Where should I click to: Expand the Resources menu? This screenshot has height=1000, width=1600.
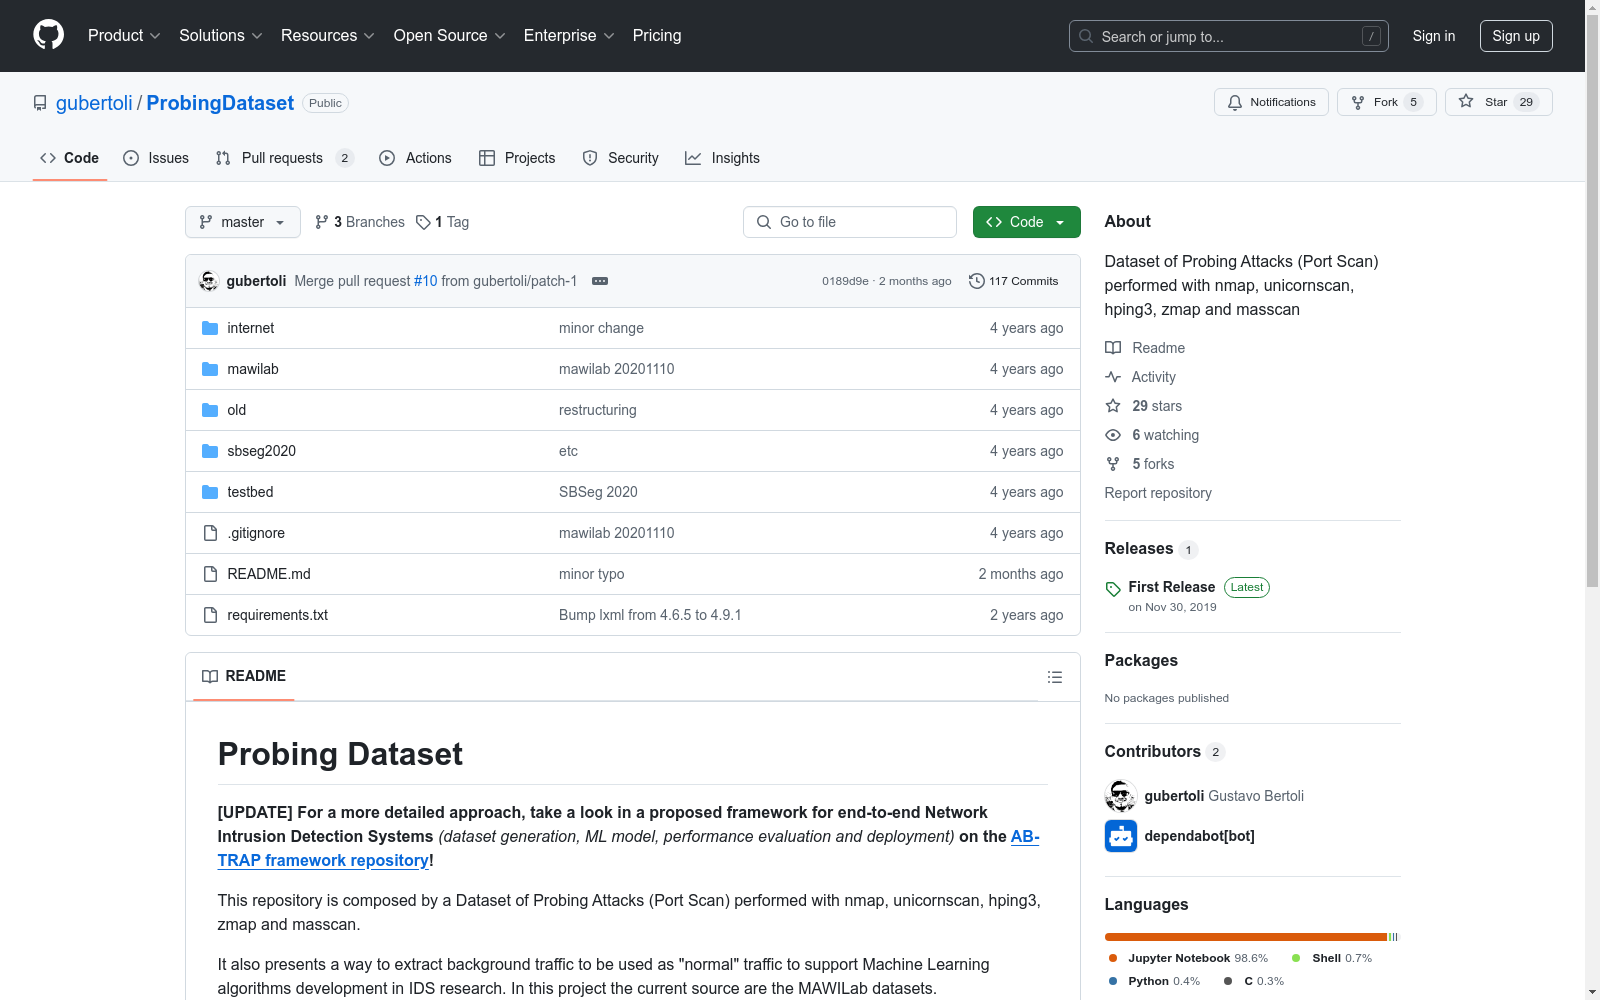point(328,36)
